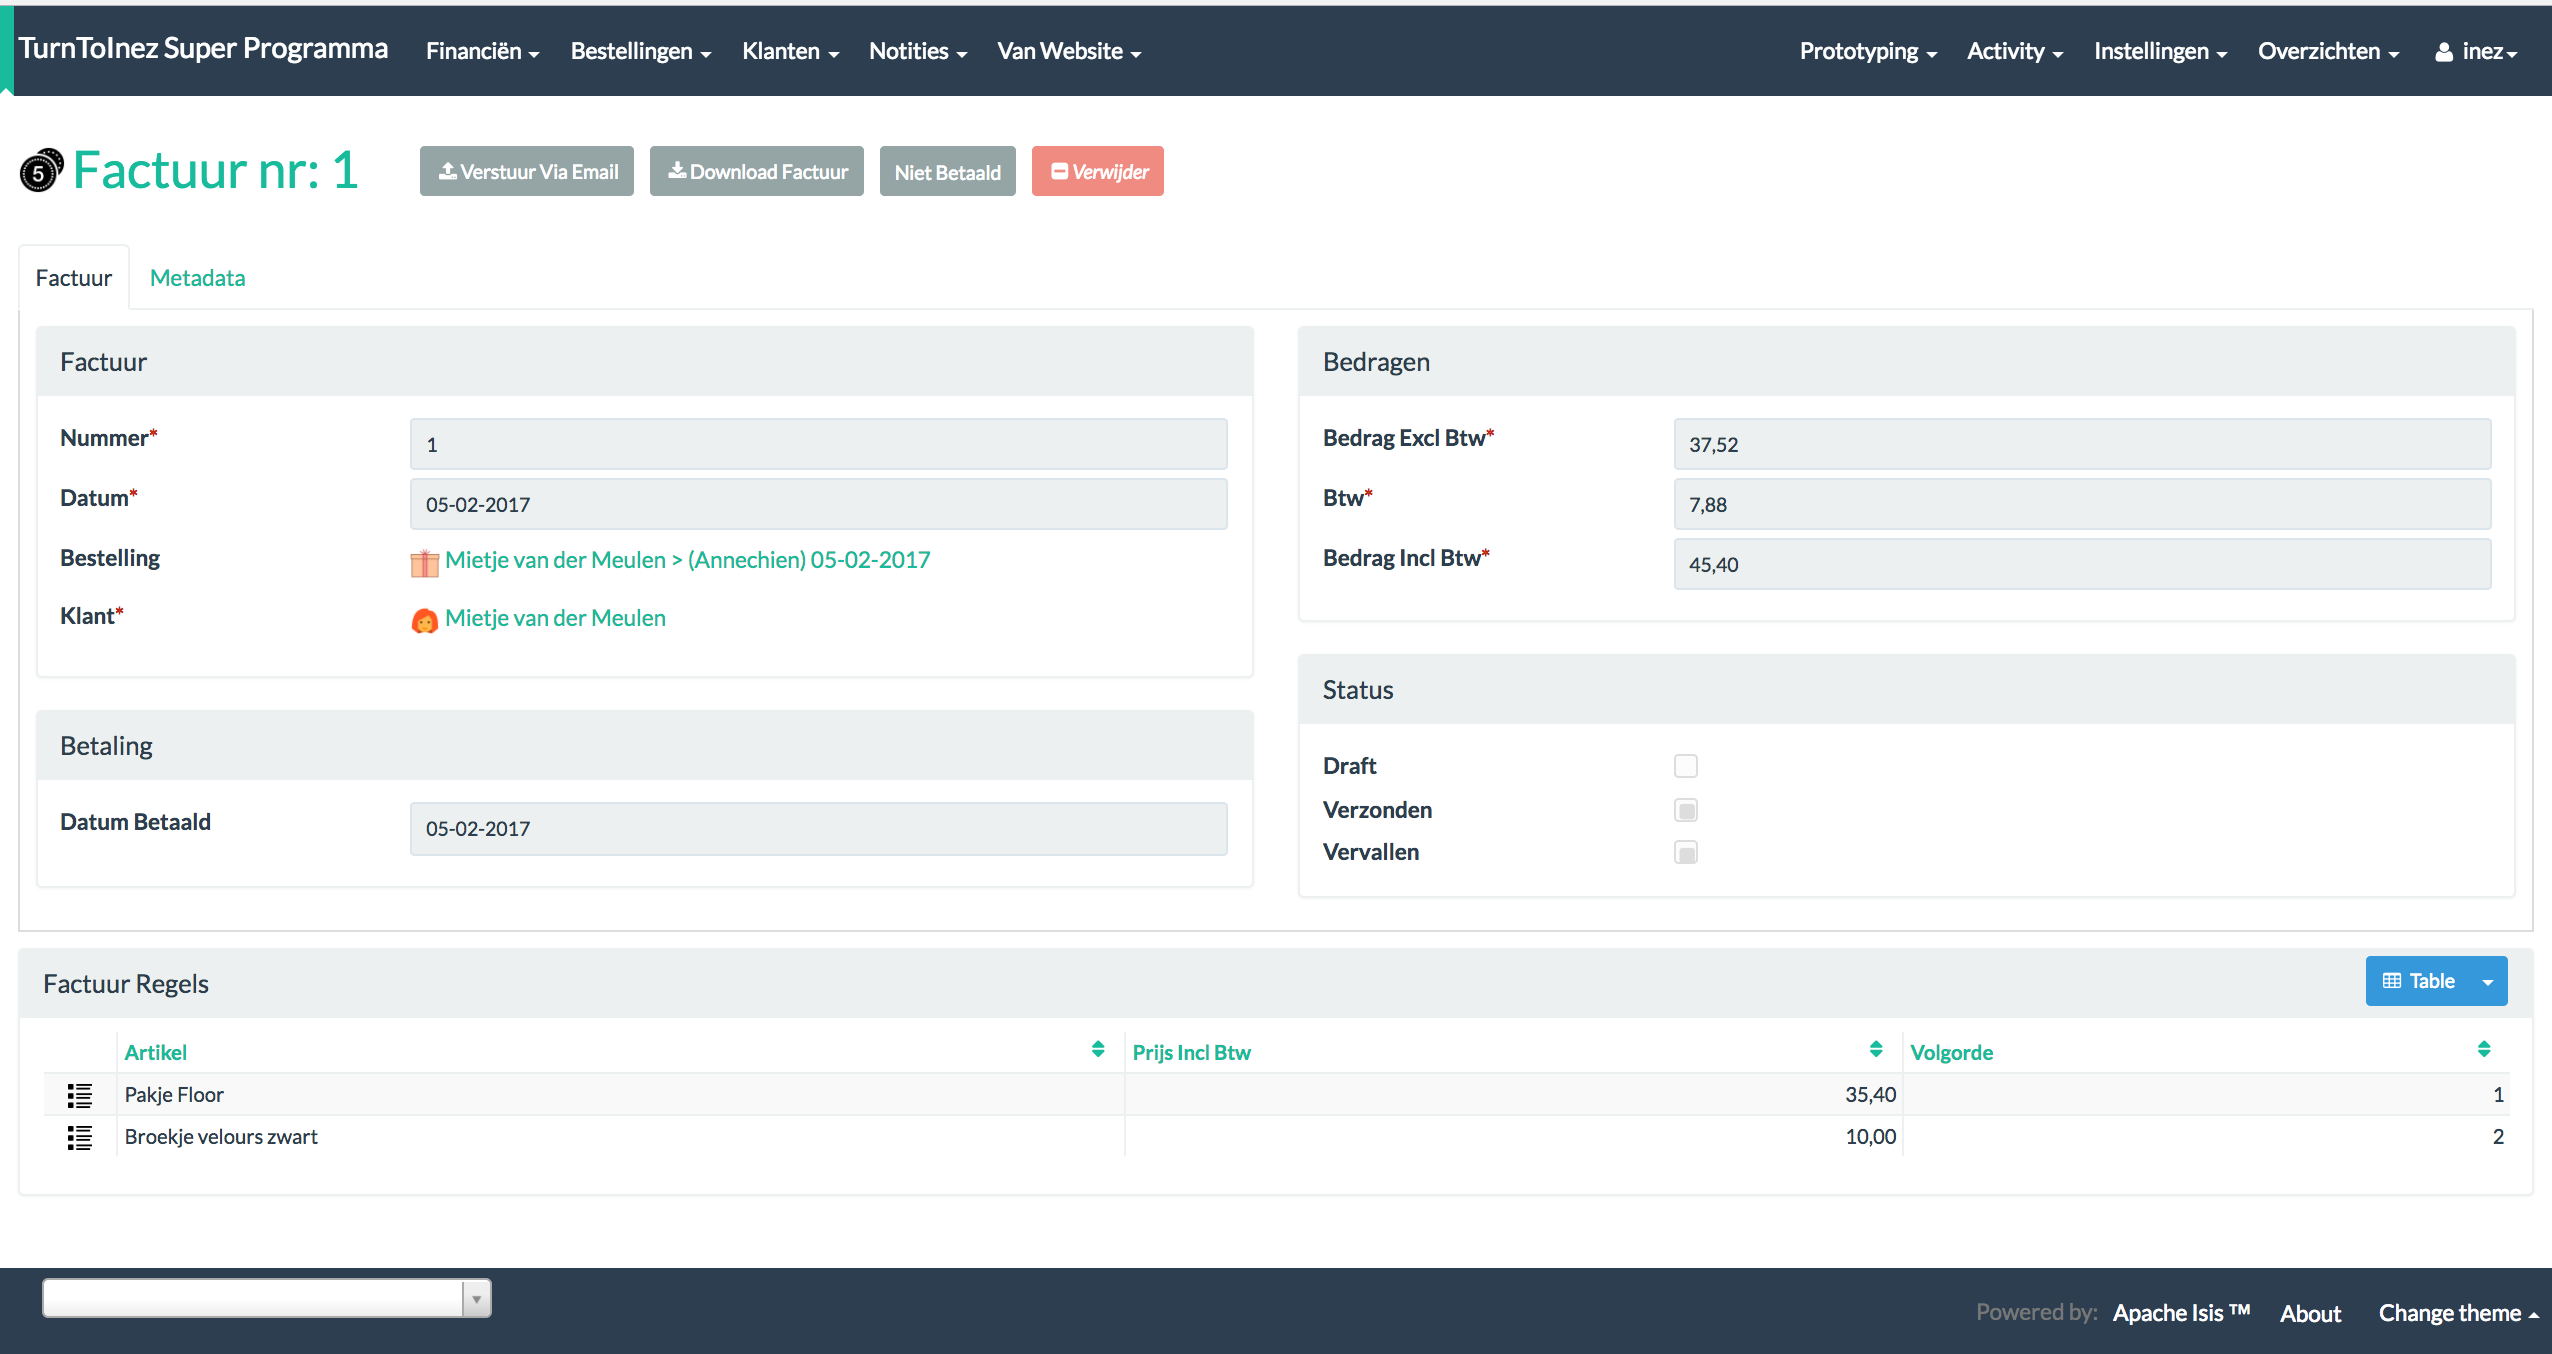
Task: Open the About link in footer
Action: (x=2310, y=1313)
